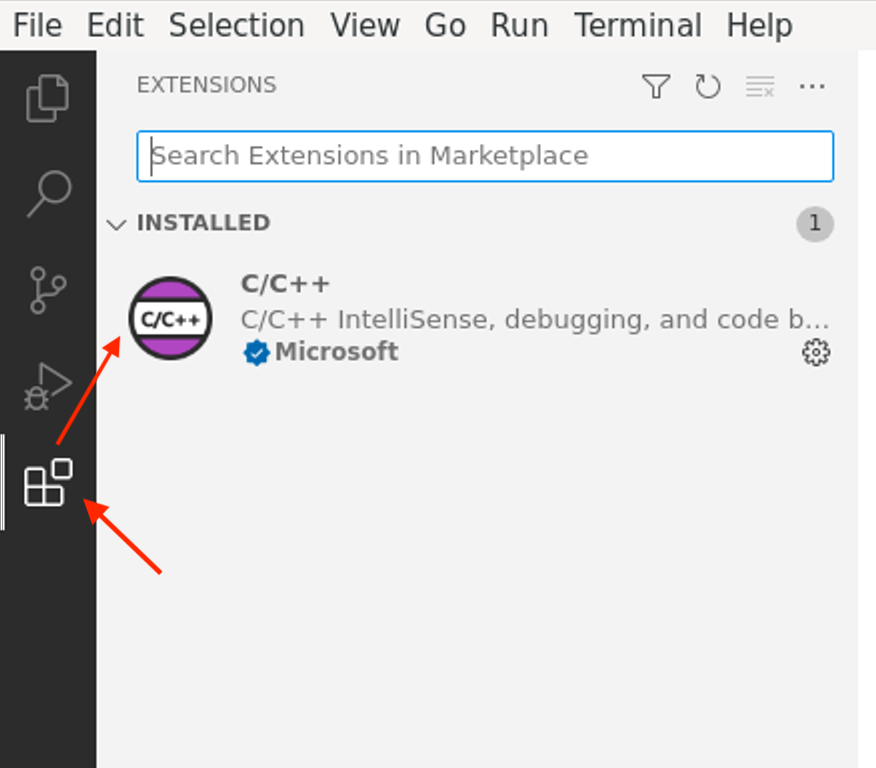876x768 pixels.
Task: Click the Clear Extensions Search Results icon
Action: tap(760, 87)
